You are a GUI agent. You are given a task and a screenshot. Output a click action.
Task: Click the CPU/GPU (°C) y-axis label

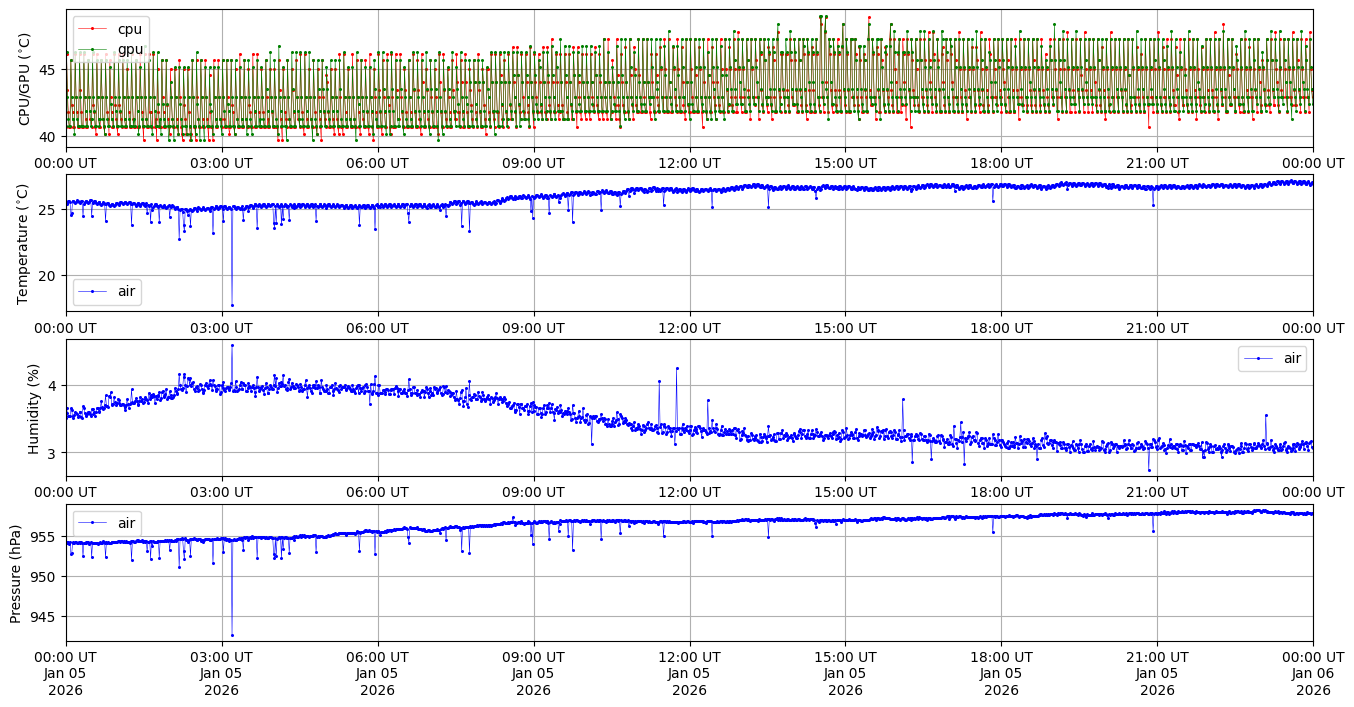pyautogui.click(x=25, y=79)
